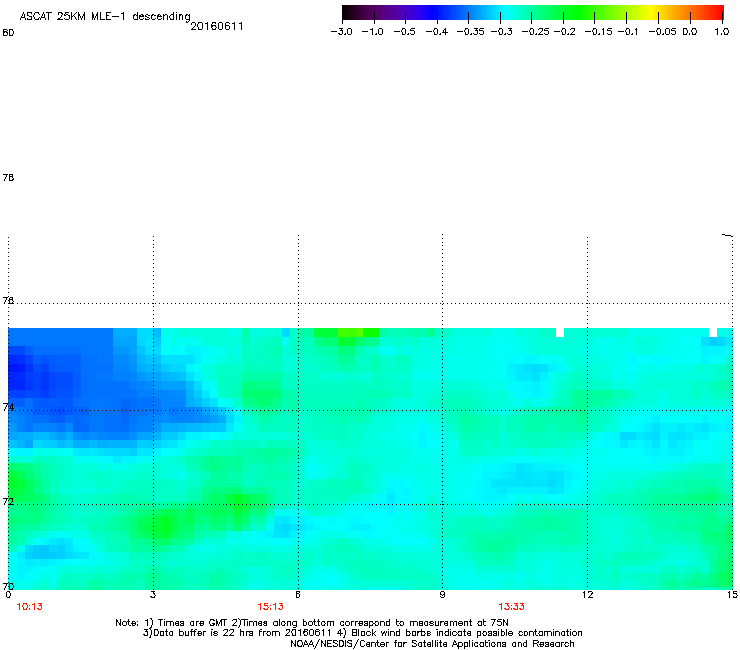Click the 3 longitude axis label
Image resolution: width=740 pixels, height=650 pixels.
click(x=153, y=595)
